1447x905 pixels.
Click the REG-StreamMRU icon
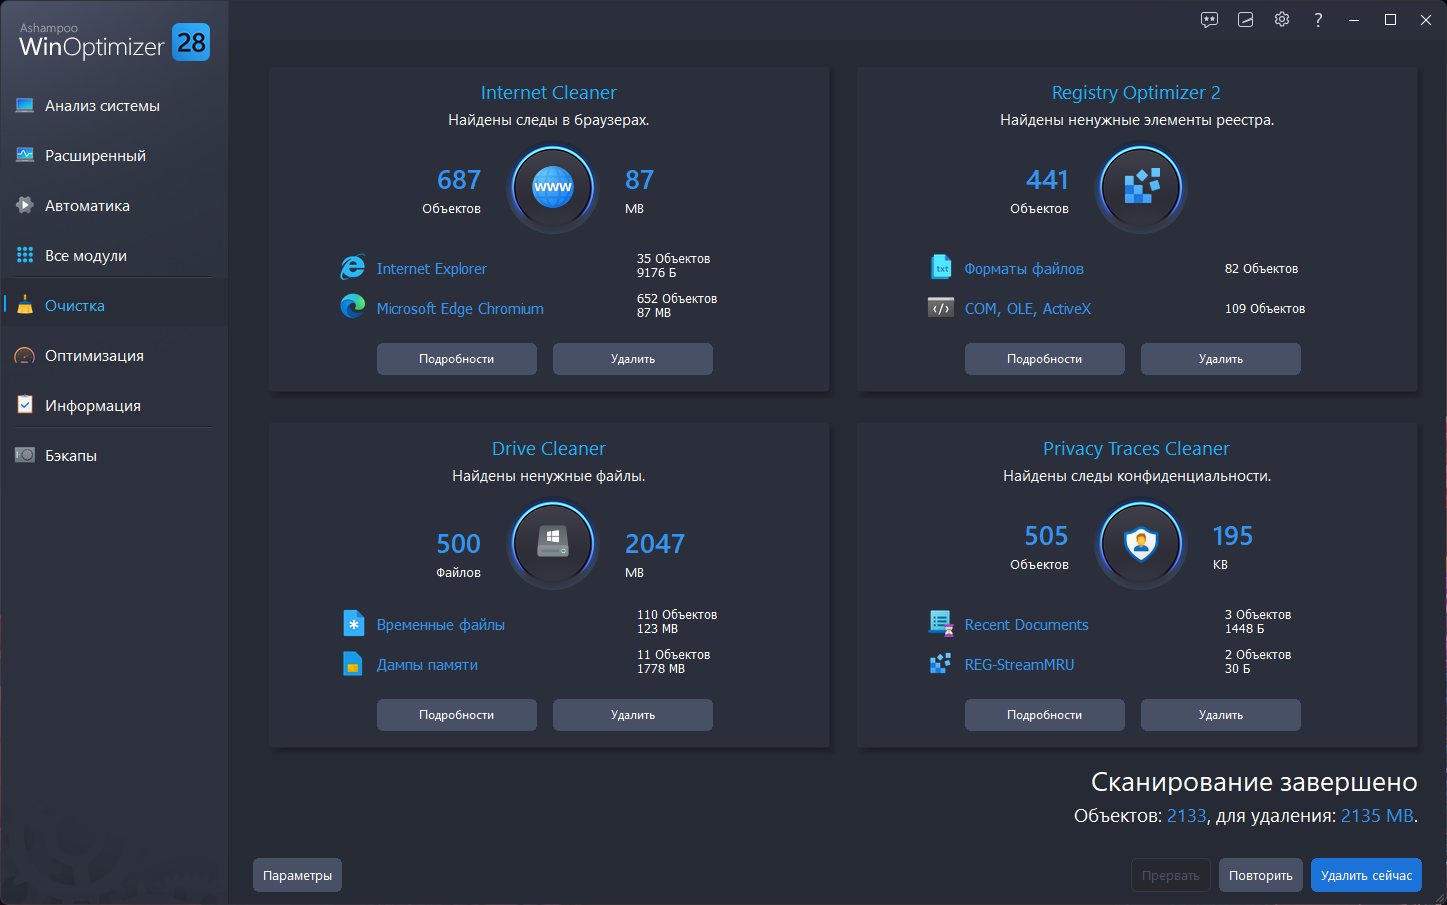940,664
